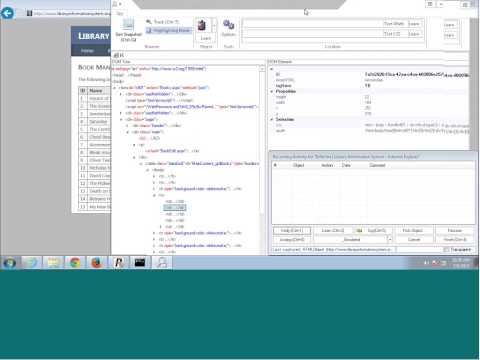This screenshot has height=360, width=480.
Task: Launch Firefox from the taskbar
Action: [97, 263]
